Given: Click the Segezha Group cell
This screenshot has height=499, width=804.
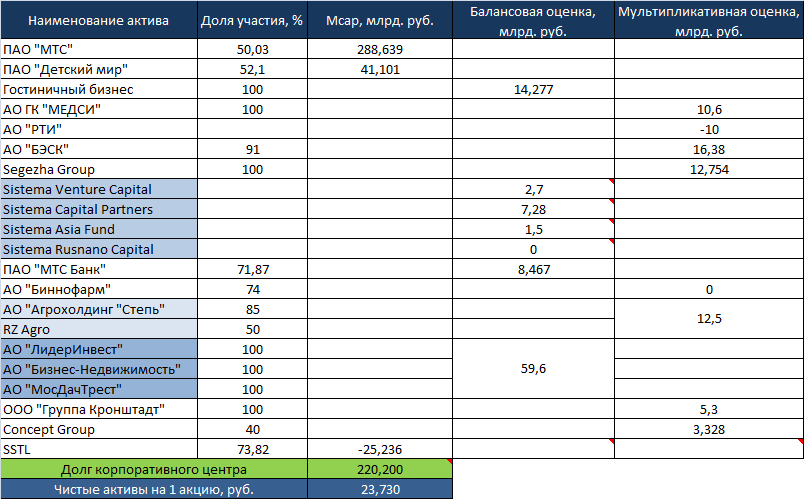Looking at the screenshot, I should pos(98,169).
